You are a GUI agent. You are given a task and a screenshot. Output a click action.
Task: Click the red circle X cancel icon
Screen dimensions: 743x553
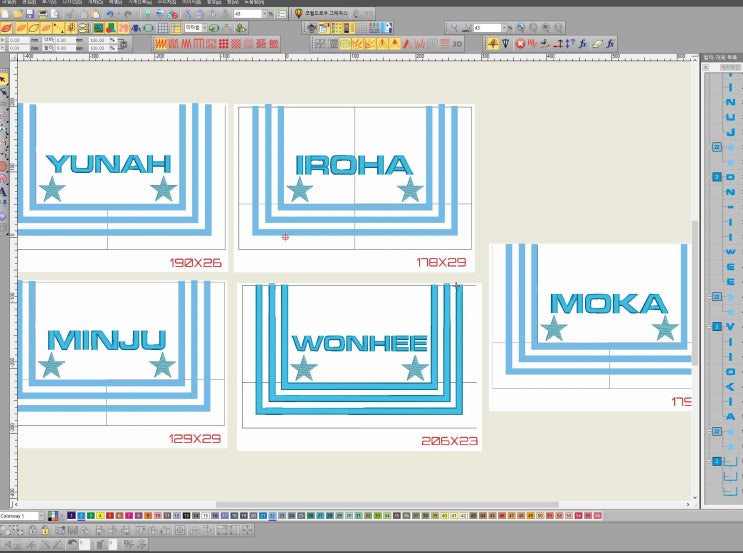[x=520, y=44]
